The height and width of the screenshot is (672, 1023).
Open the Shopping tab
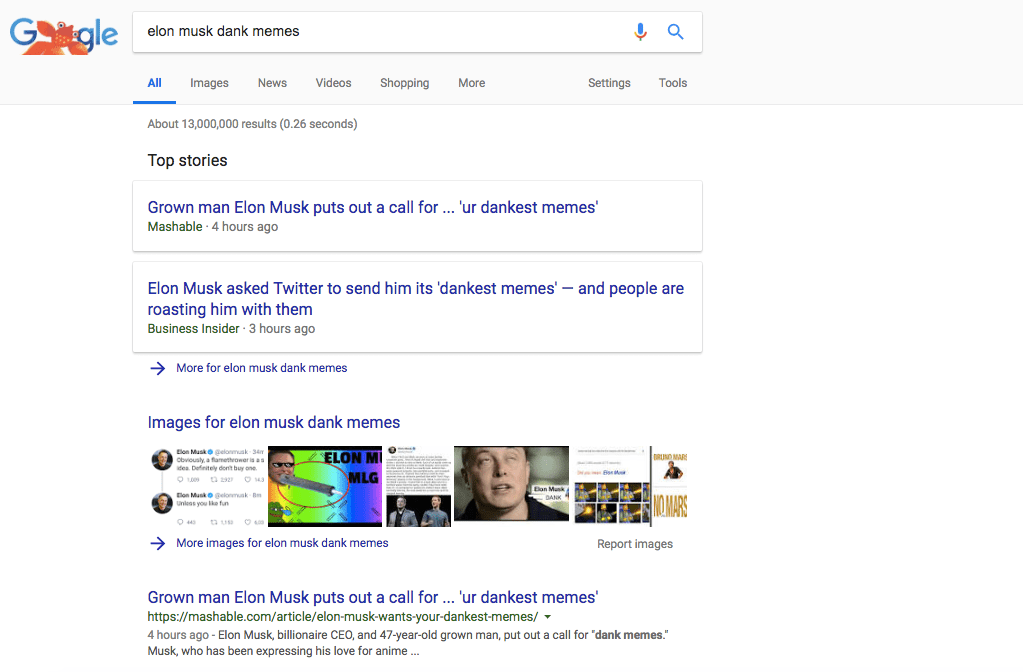coord(405,83)
